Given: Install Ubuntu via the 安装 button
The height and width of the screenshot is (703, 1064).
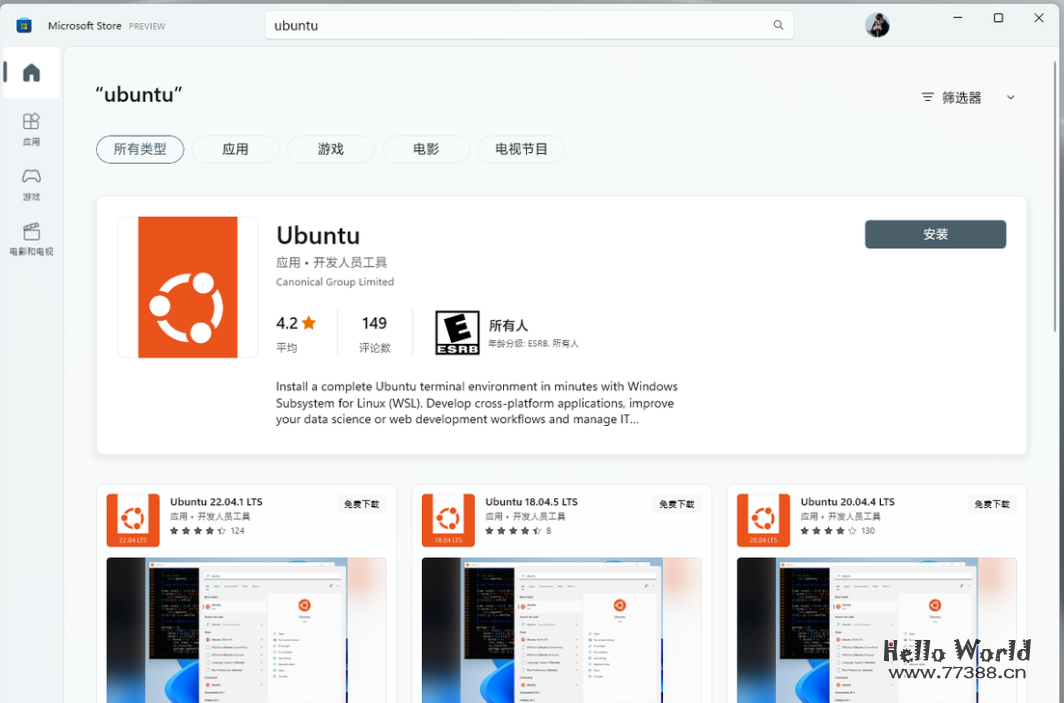Looking at the screenshot, I should point(934,234).
